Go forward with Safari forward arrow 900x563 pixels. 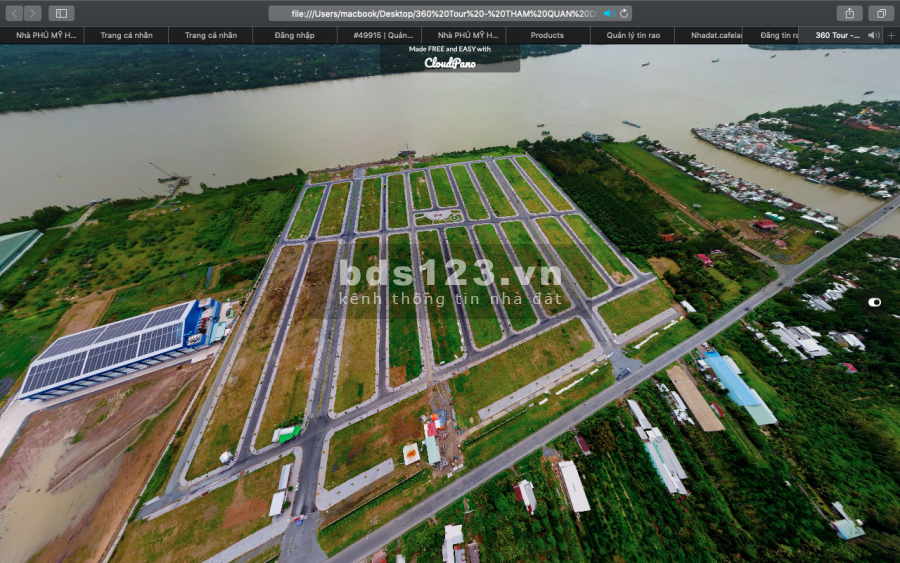(x=33, y=13)
